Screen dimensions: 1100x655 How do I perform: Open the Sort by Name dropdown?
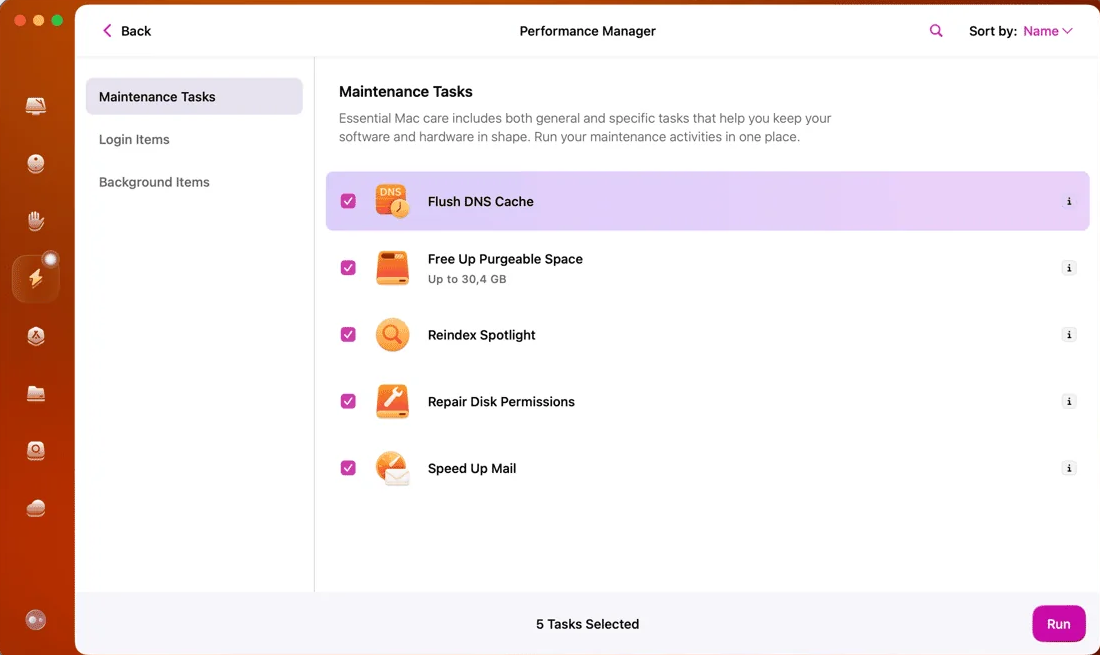[x=1043, y=30]
